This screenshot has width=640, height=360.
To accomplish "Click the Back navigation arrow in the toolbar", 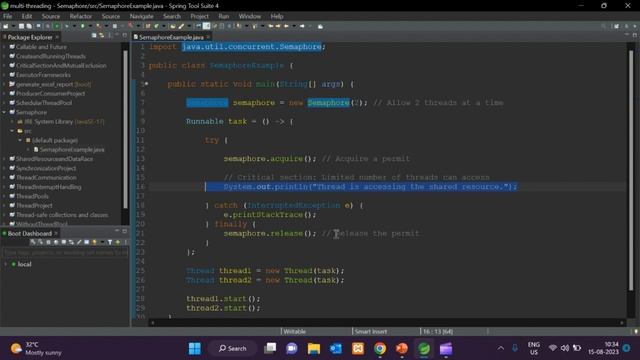I will point(287,26).
